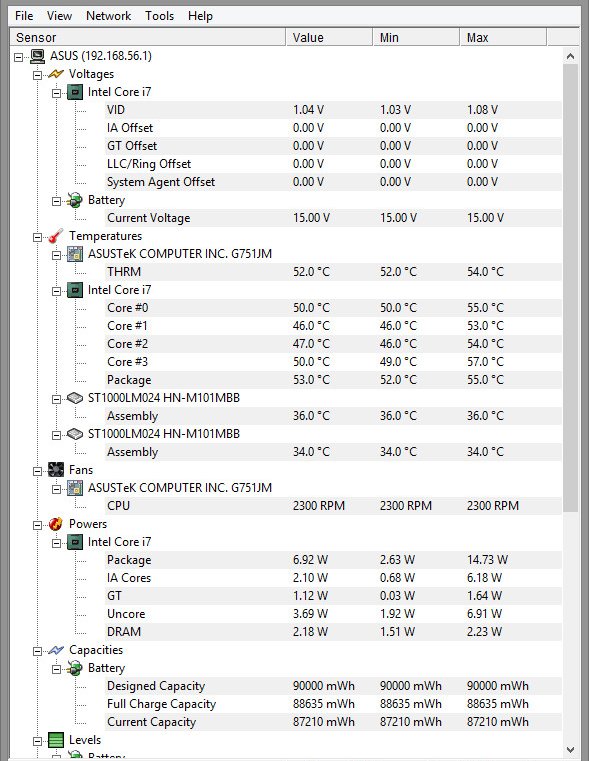This screenshot has width=589, height=761.
Task: Click the Fans category fan icon
Action: coord(56,470)
